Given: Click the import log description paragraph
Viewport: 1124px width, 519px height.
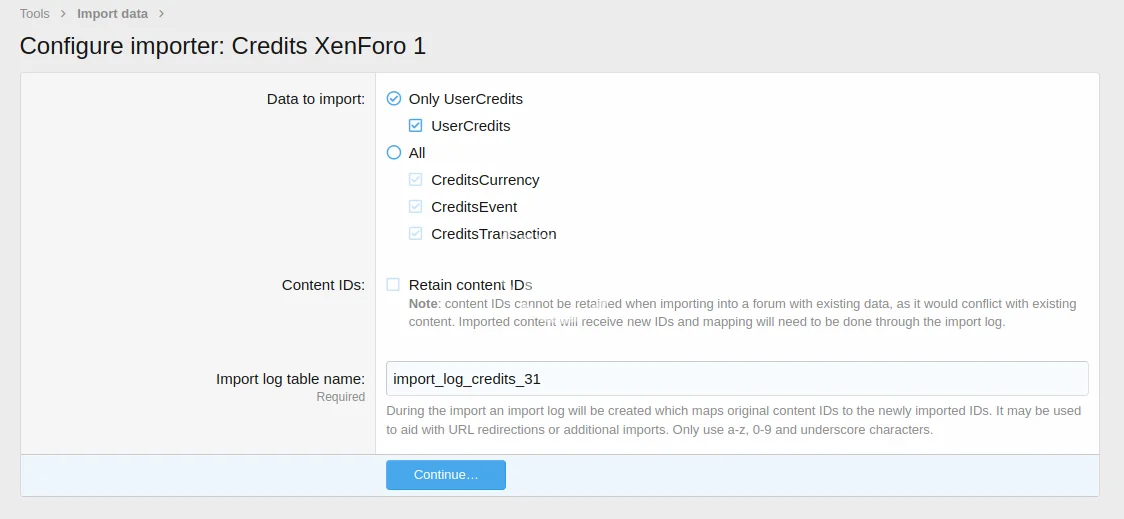Looking at the screenshot, I should click(735, 421).
